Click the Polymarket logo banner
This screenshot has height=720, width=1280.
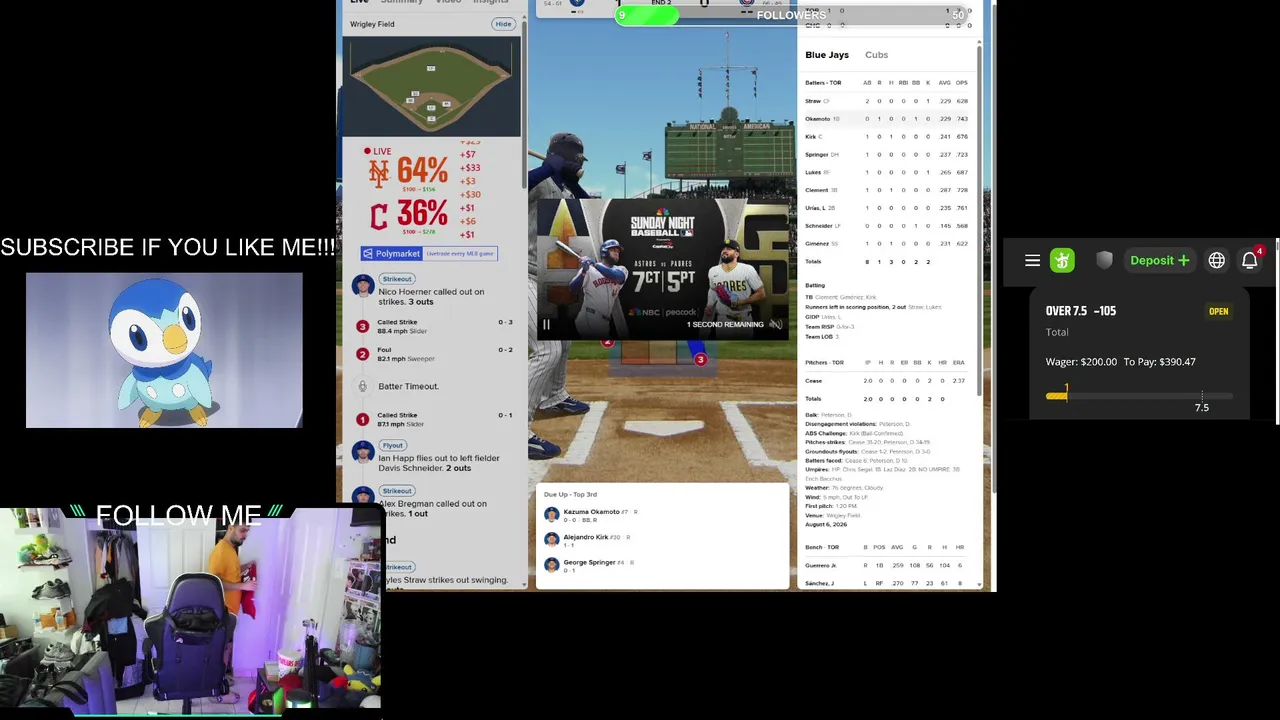392,254
